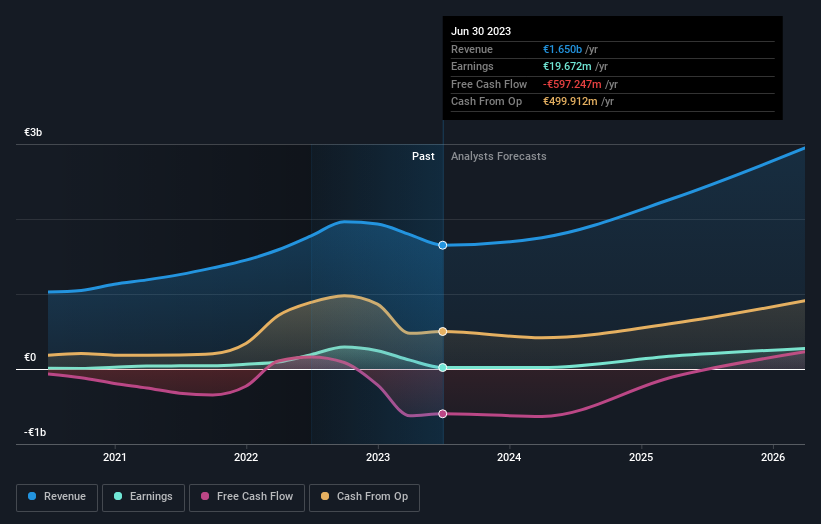Click the 2025 x-axis label

(641, 458)
